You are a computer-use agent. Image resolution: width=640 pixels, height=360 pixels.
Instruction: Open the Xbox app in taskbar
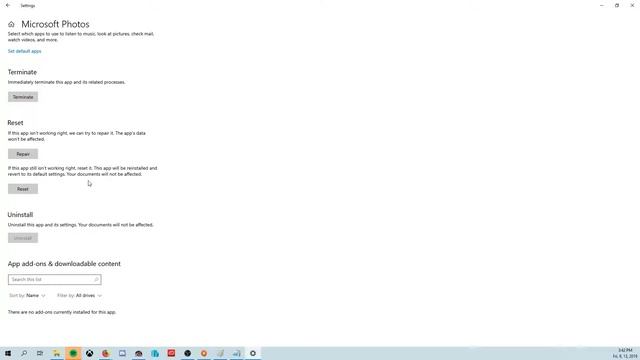(x=89, y=353)
